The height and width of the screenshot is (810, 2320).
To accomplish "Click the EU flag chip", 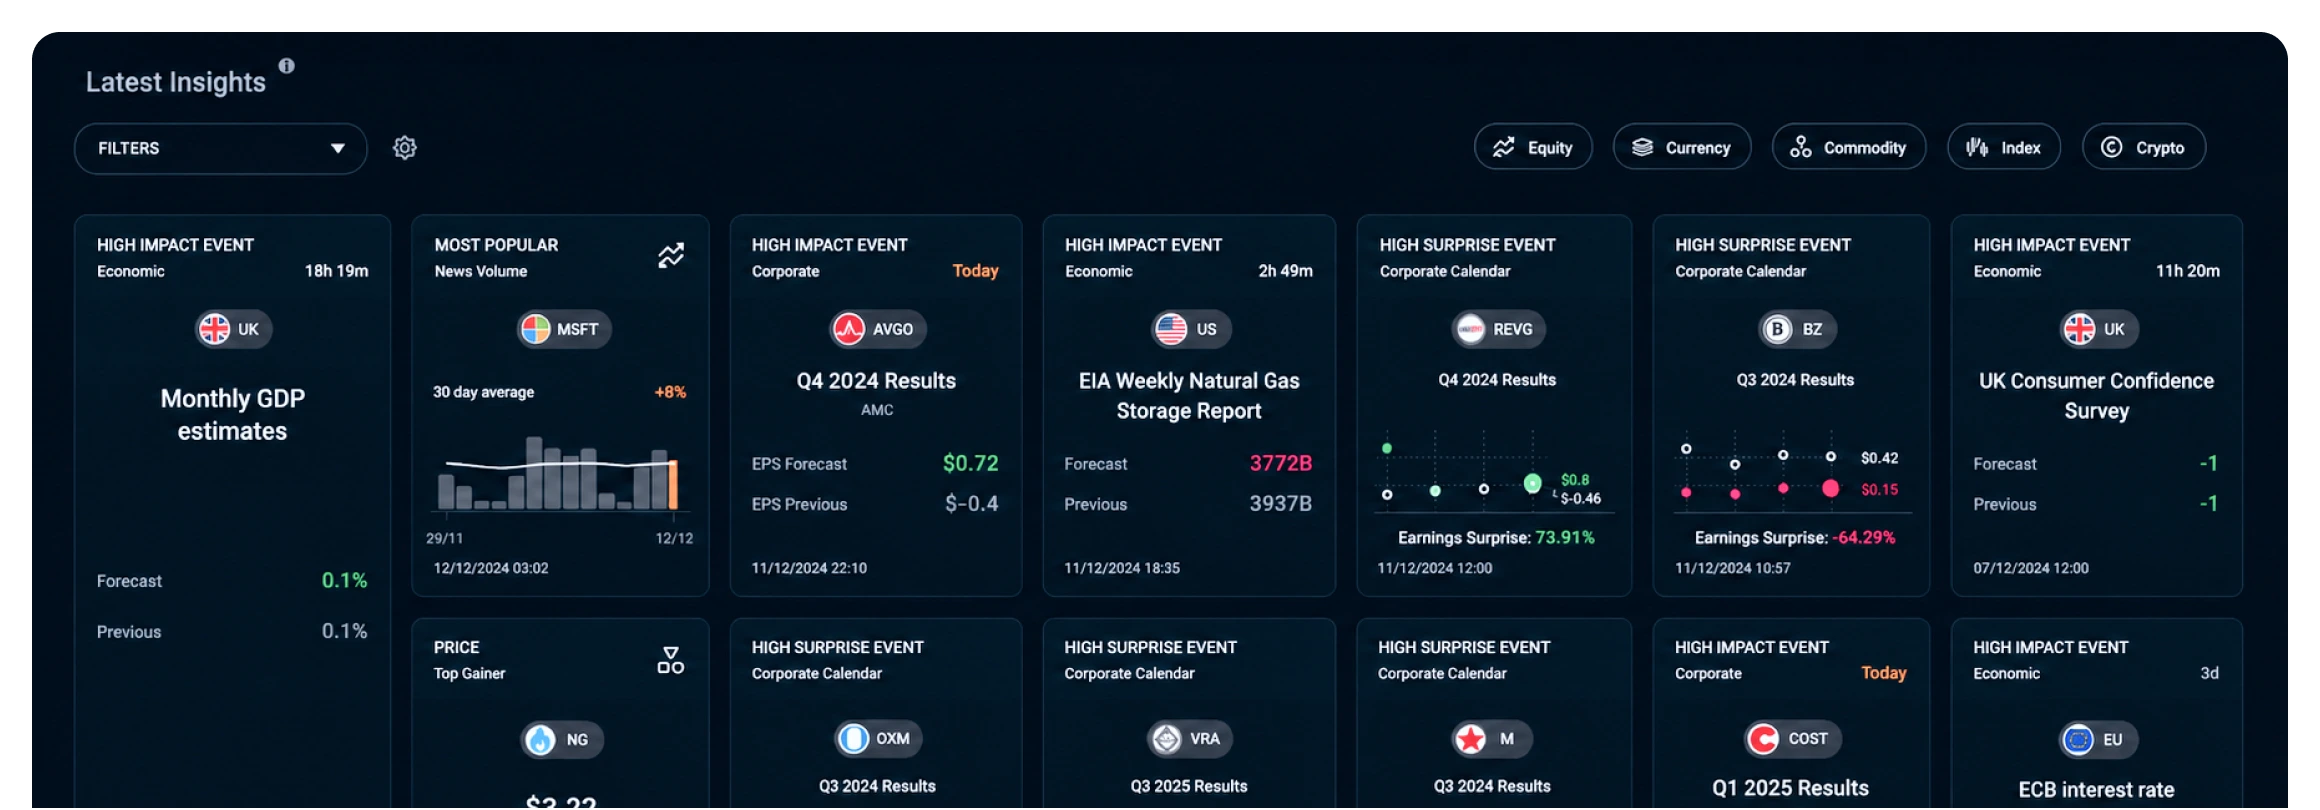I will click(x=2098, y=740).
